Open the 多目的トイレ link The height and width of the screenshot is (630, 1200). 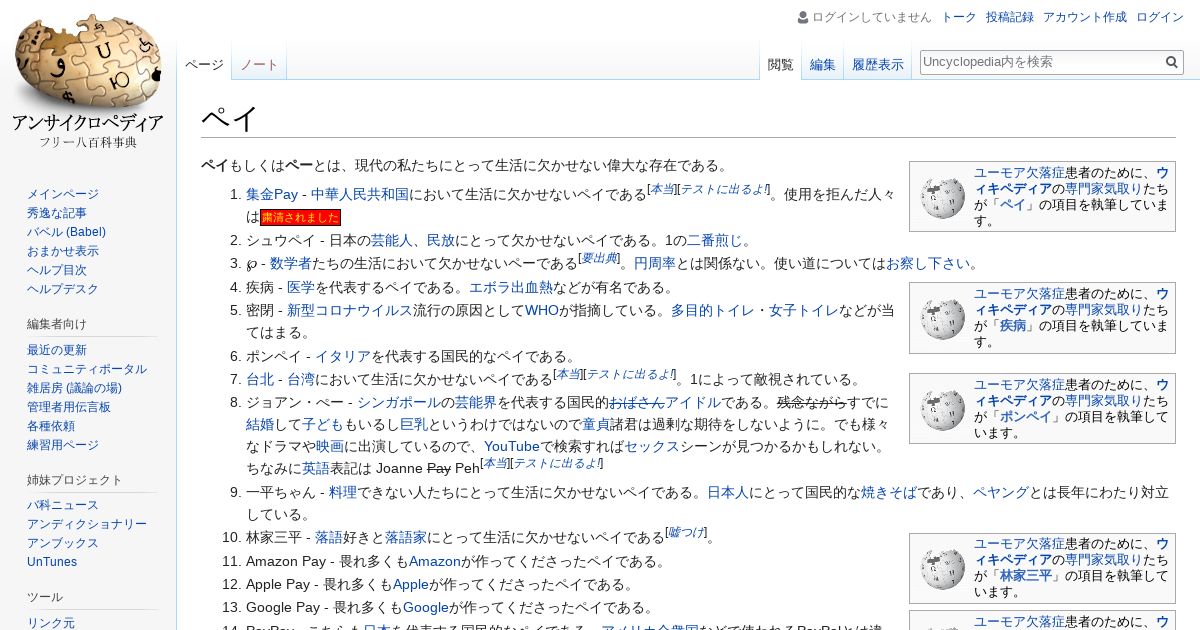712,310
